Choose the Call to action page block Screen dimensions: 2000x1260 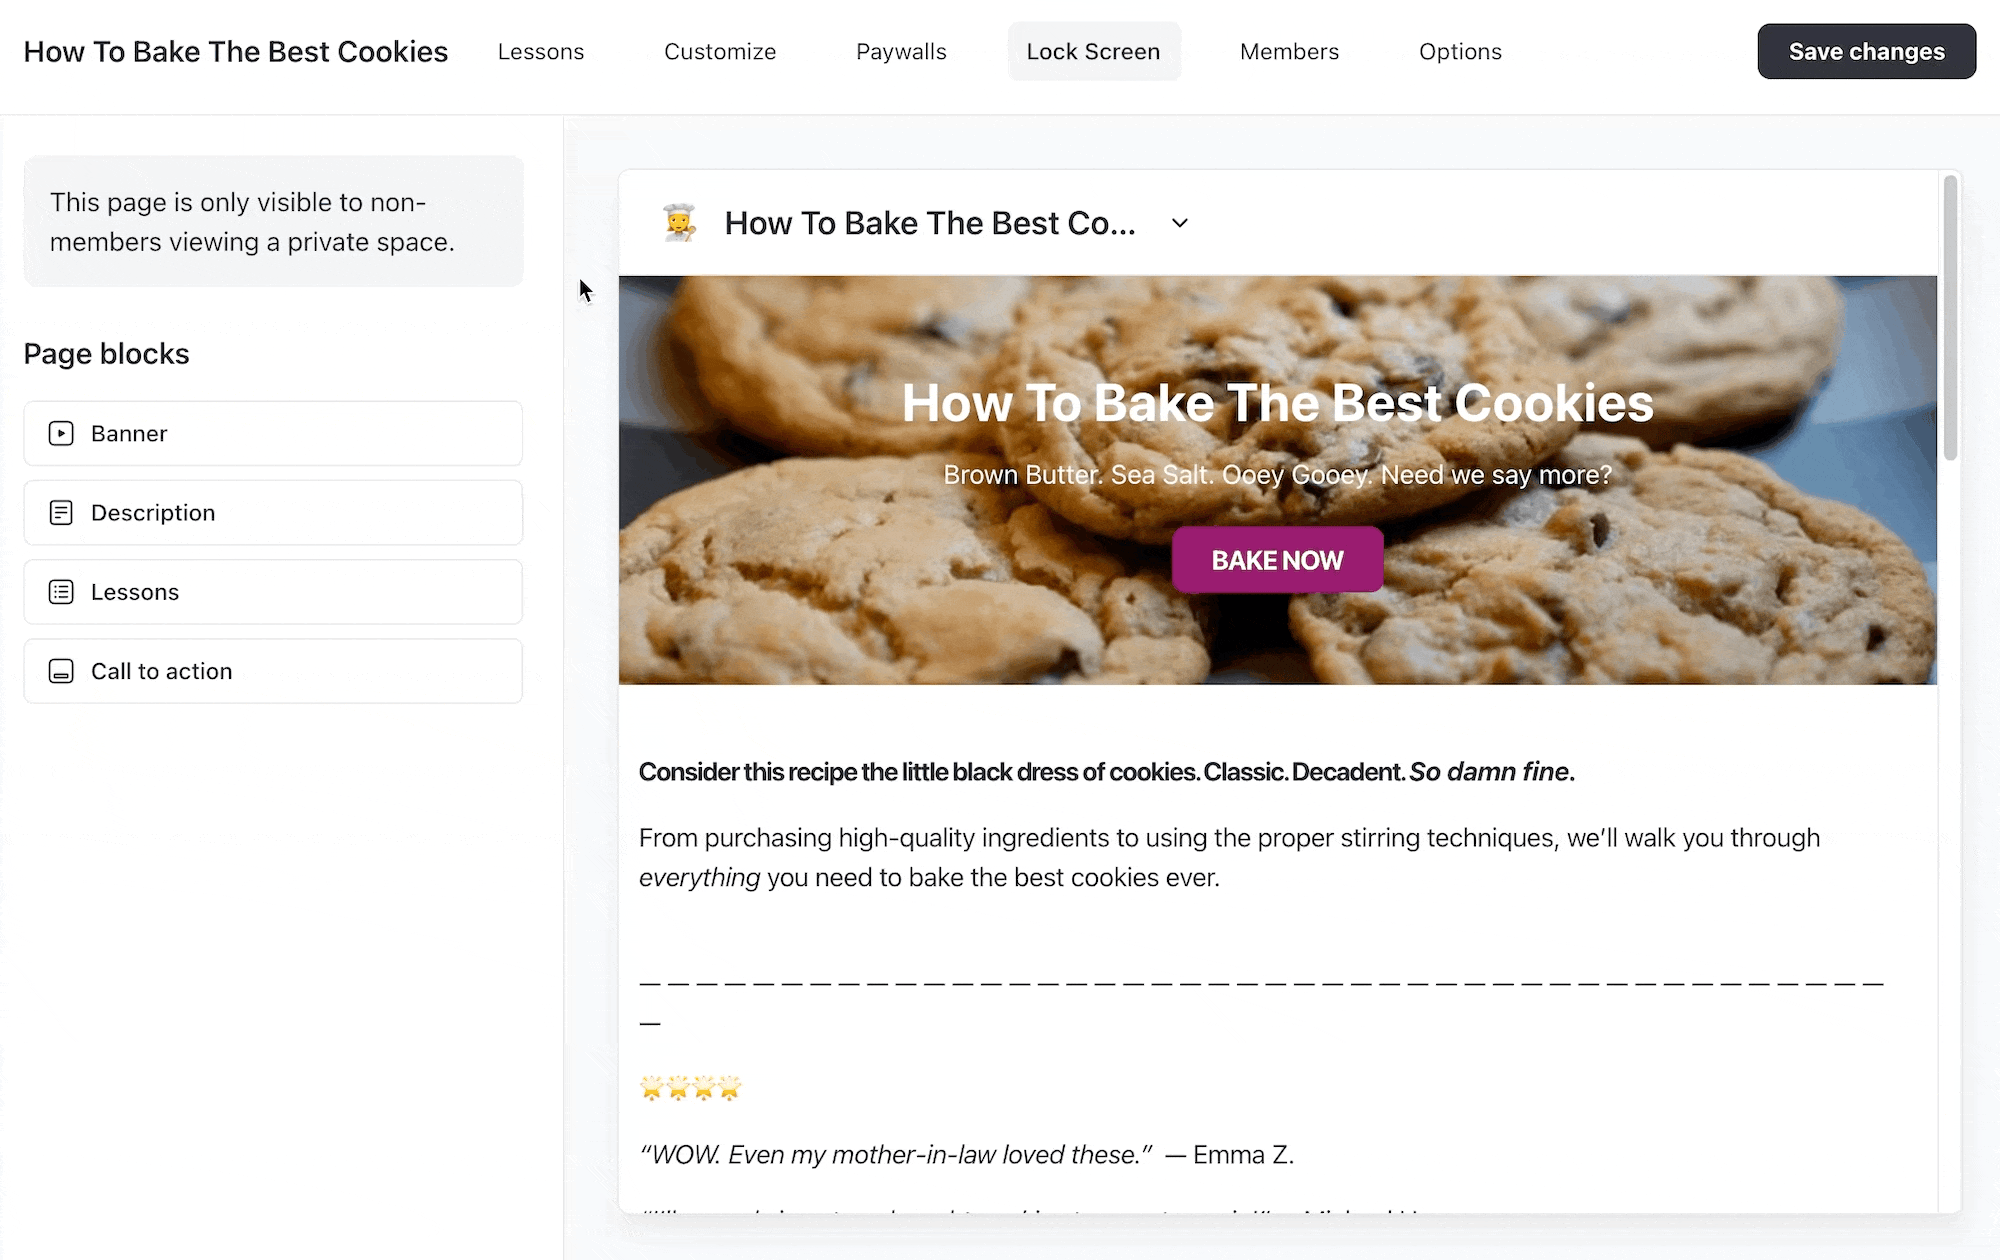coord(273,671)
